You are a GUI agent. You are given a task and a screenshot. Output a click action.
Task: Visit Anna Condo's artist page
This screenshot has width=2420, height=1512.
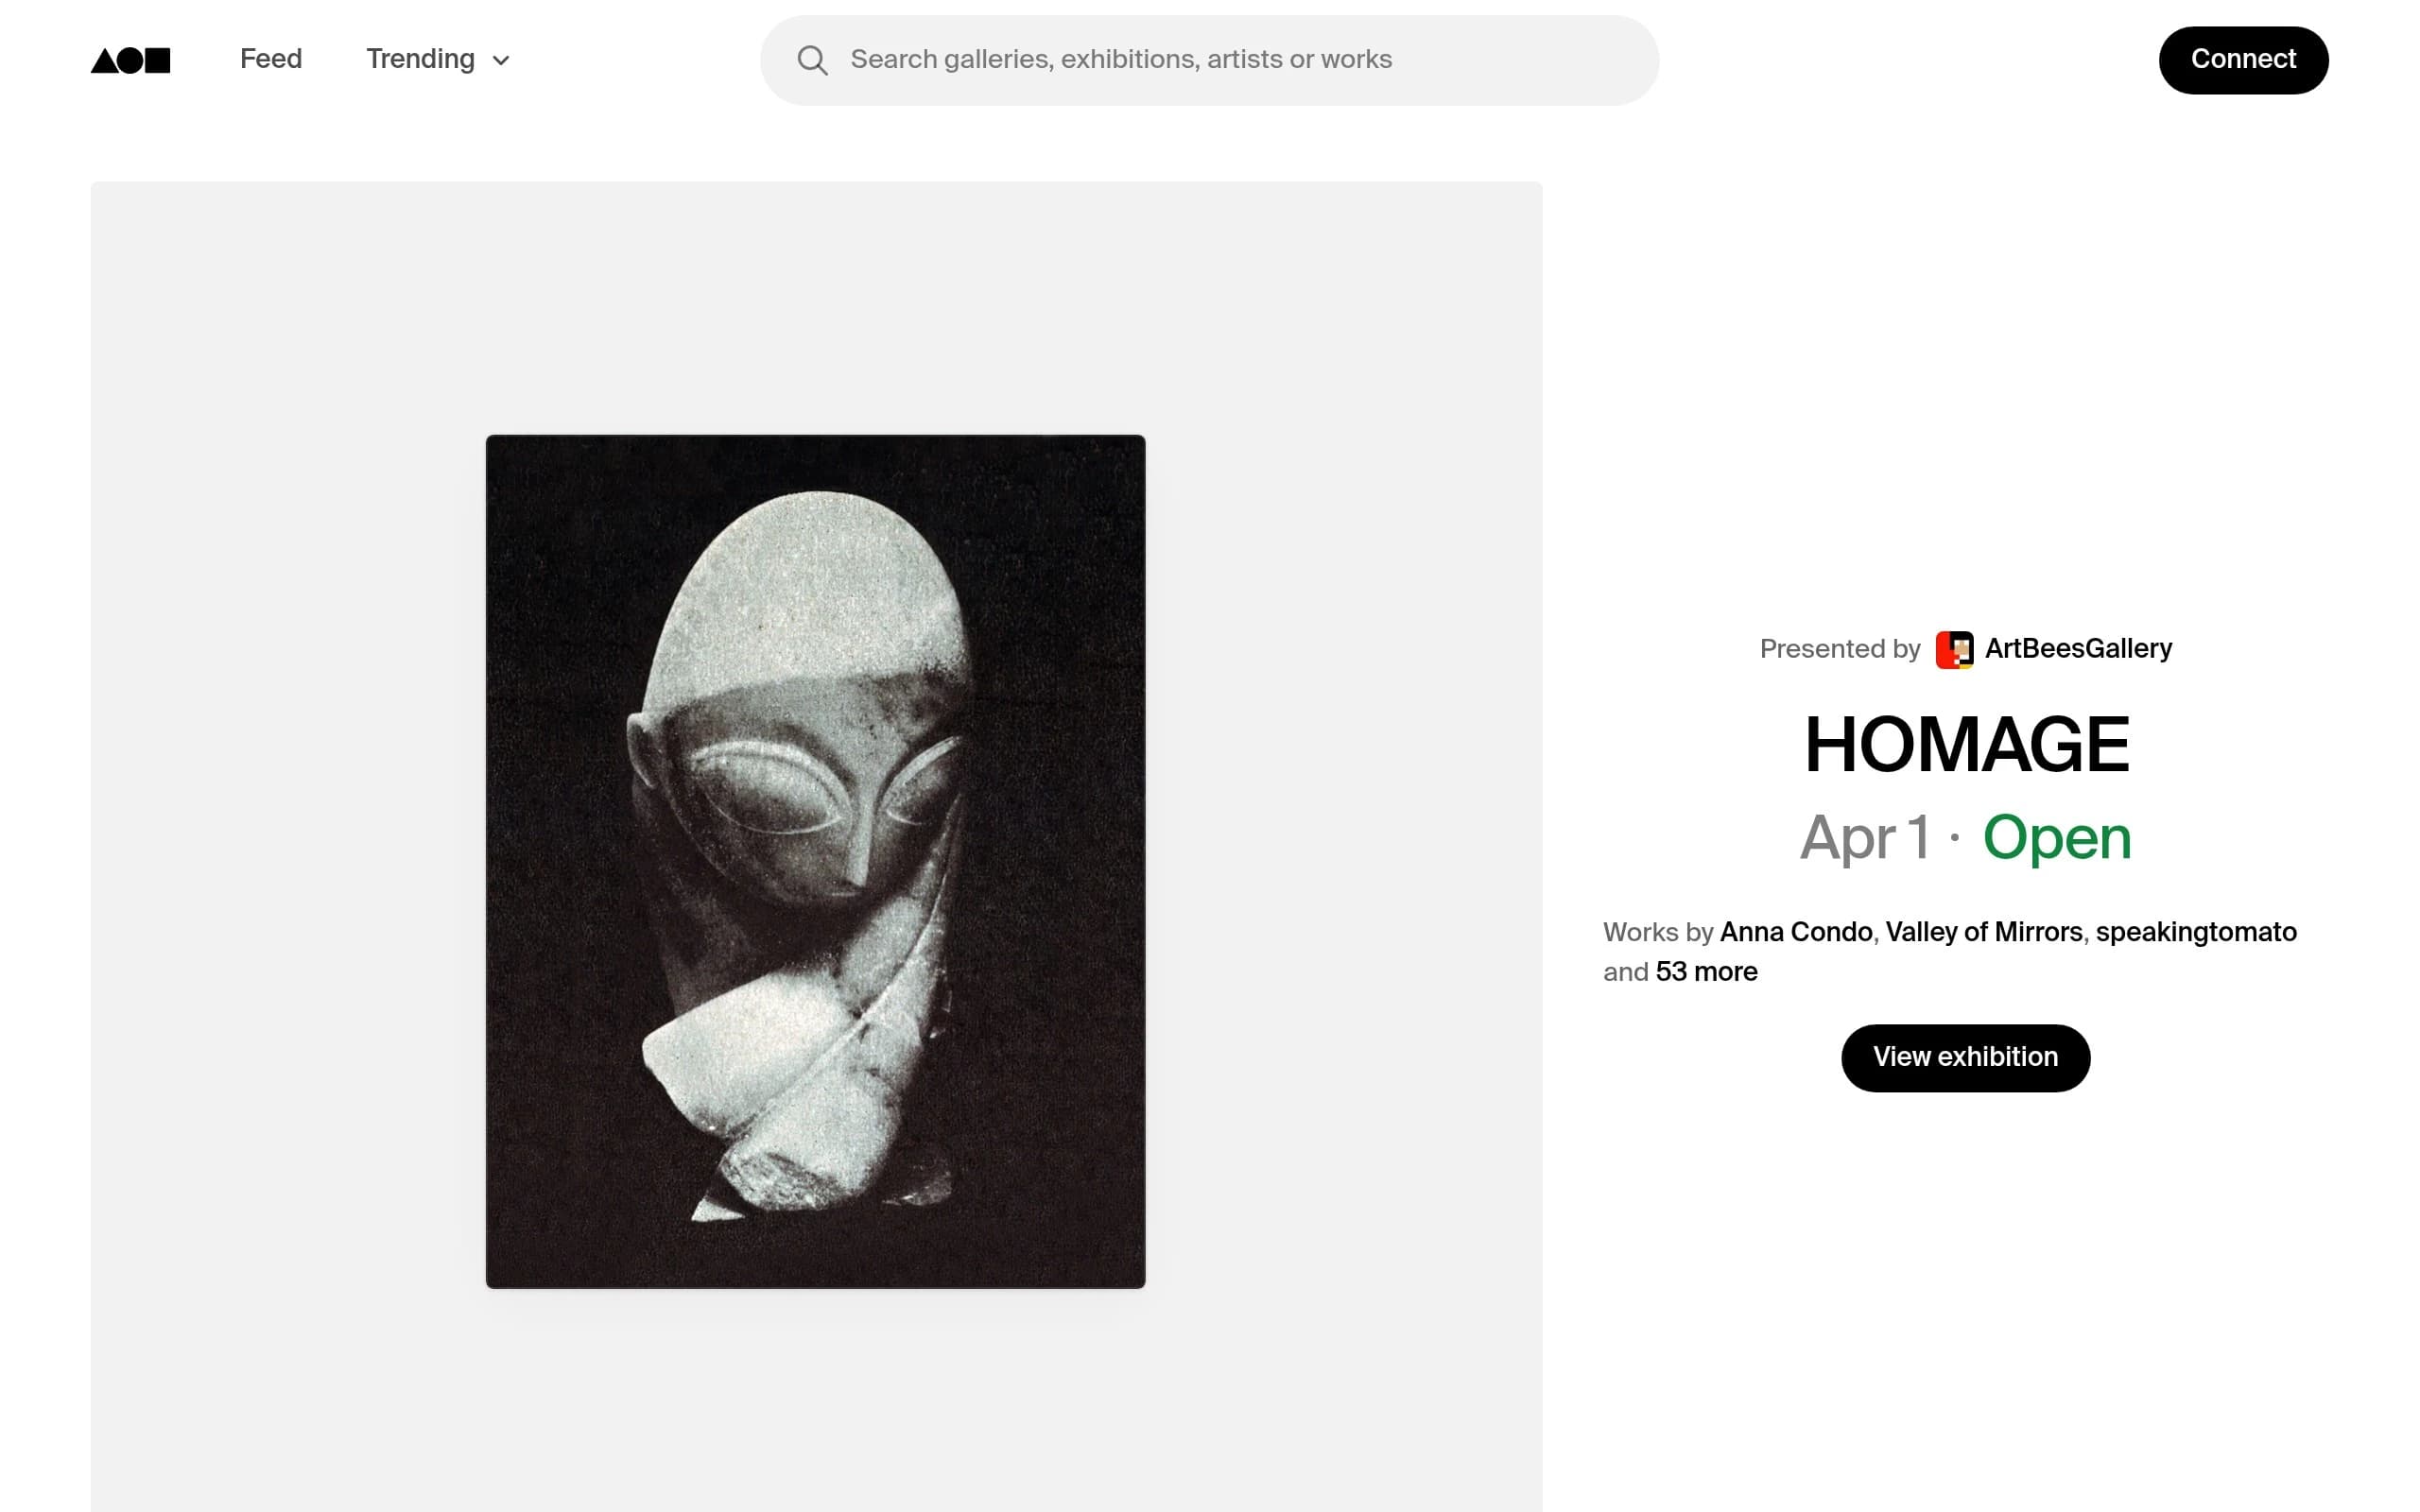[1796, 932]
